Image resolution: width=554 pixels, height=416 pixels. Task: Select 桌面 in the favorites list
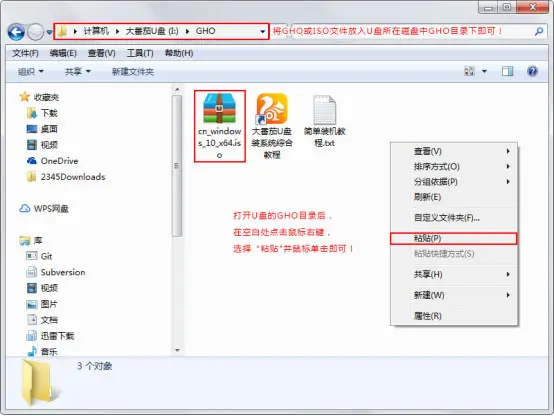(x=49, y=129)
